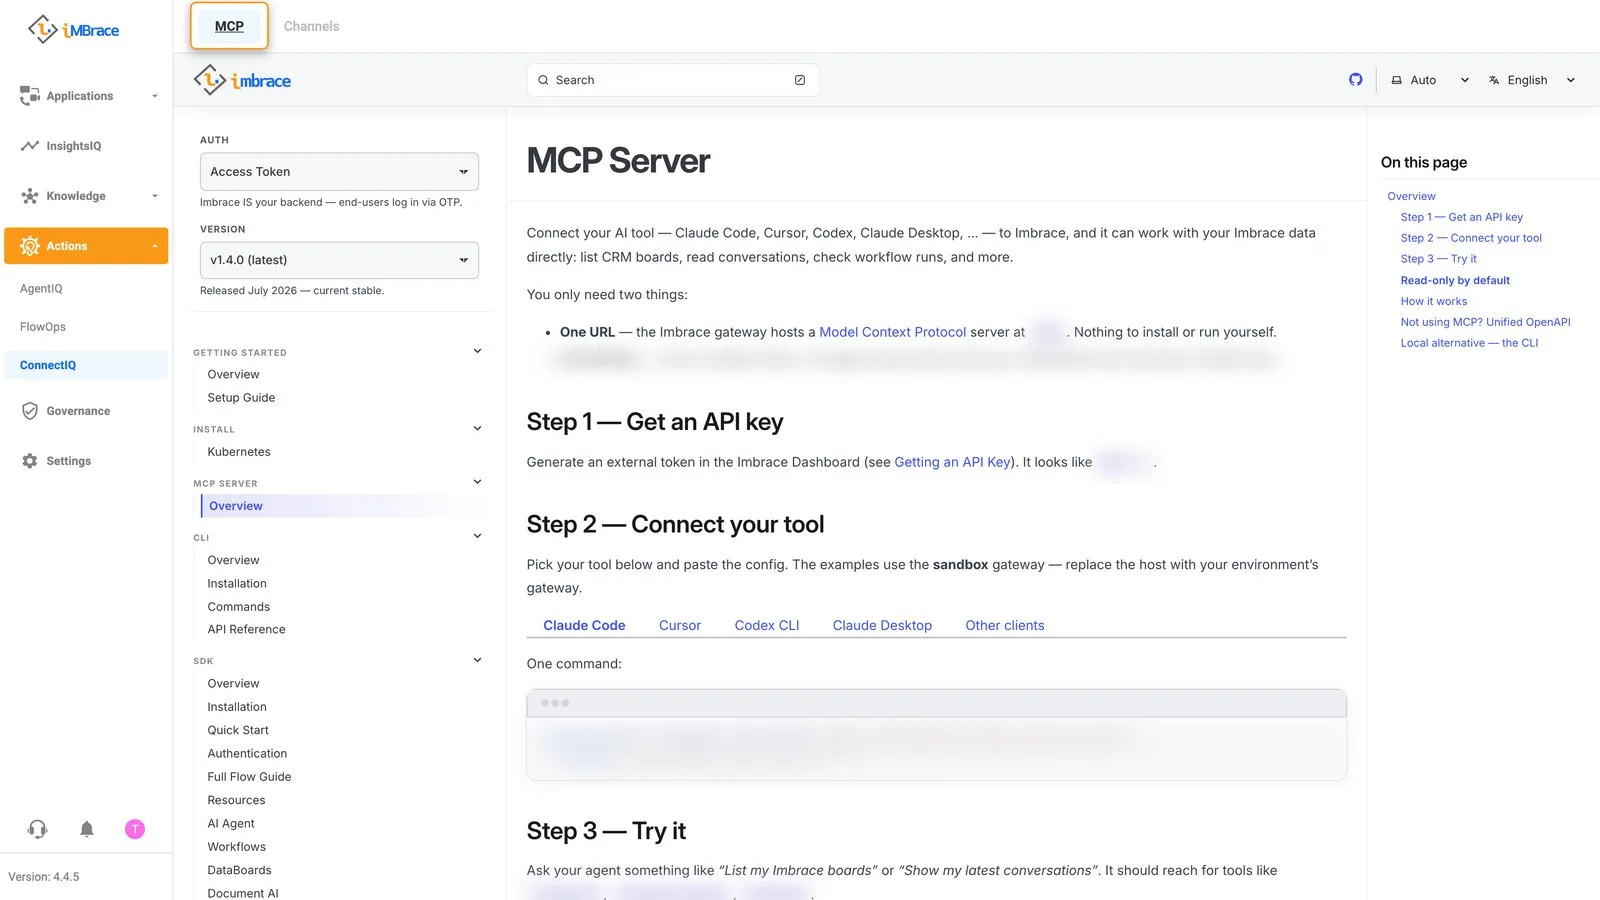
Task: Collapse the Install section
Action: (x=477, y=428)
